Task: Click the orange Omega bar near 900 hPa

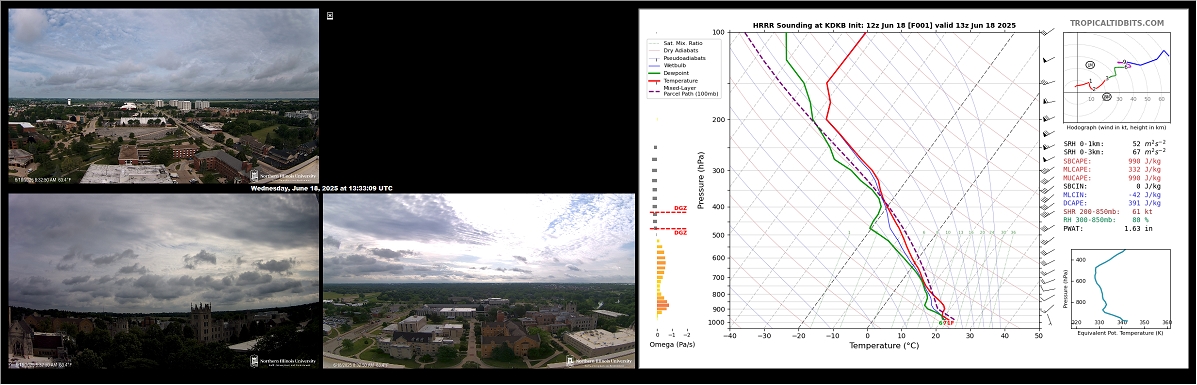Action: [x=663, y=306]
